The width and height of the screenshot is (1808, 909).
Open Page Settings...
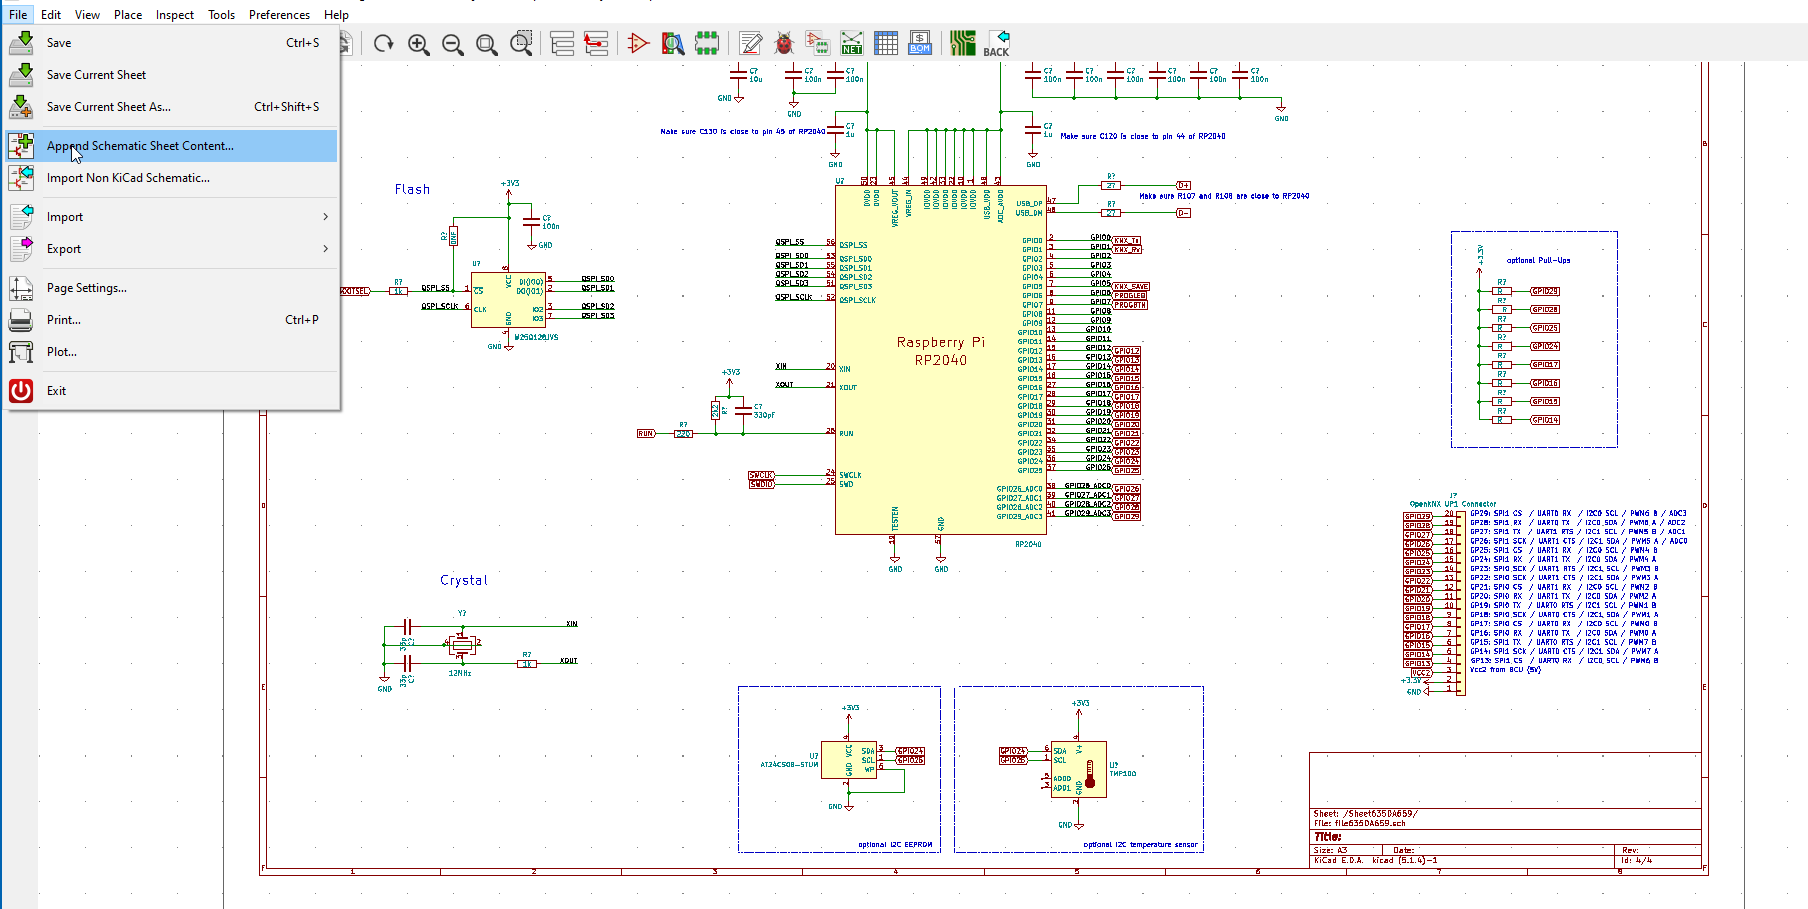170,288
